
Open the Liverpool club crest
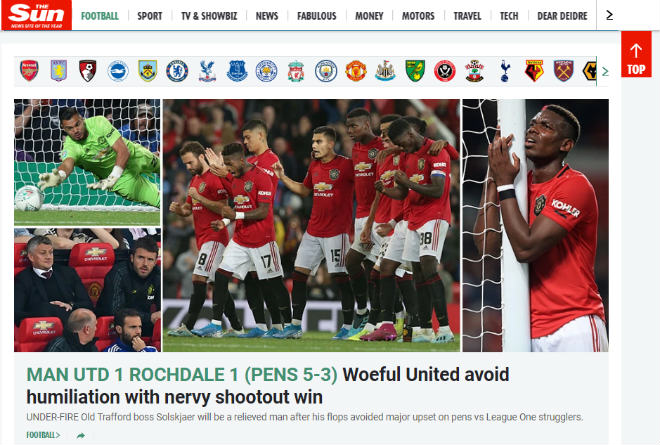coord(296,71)
